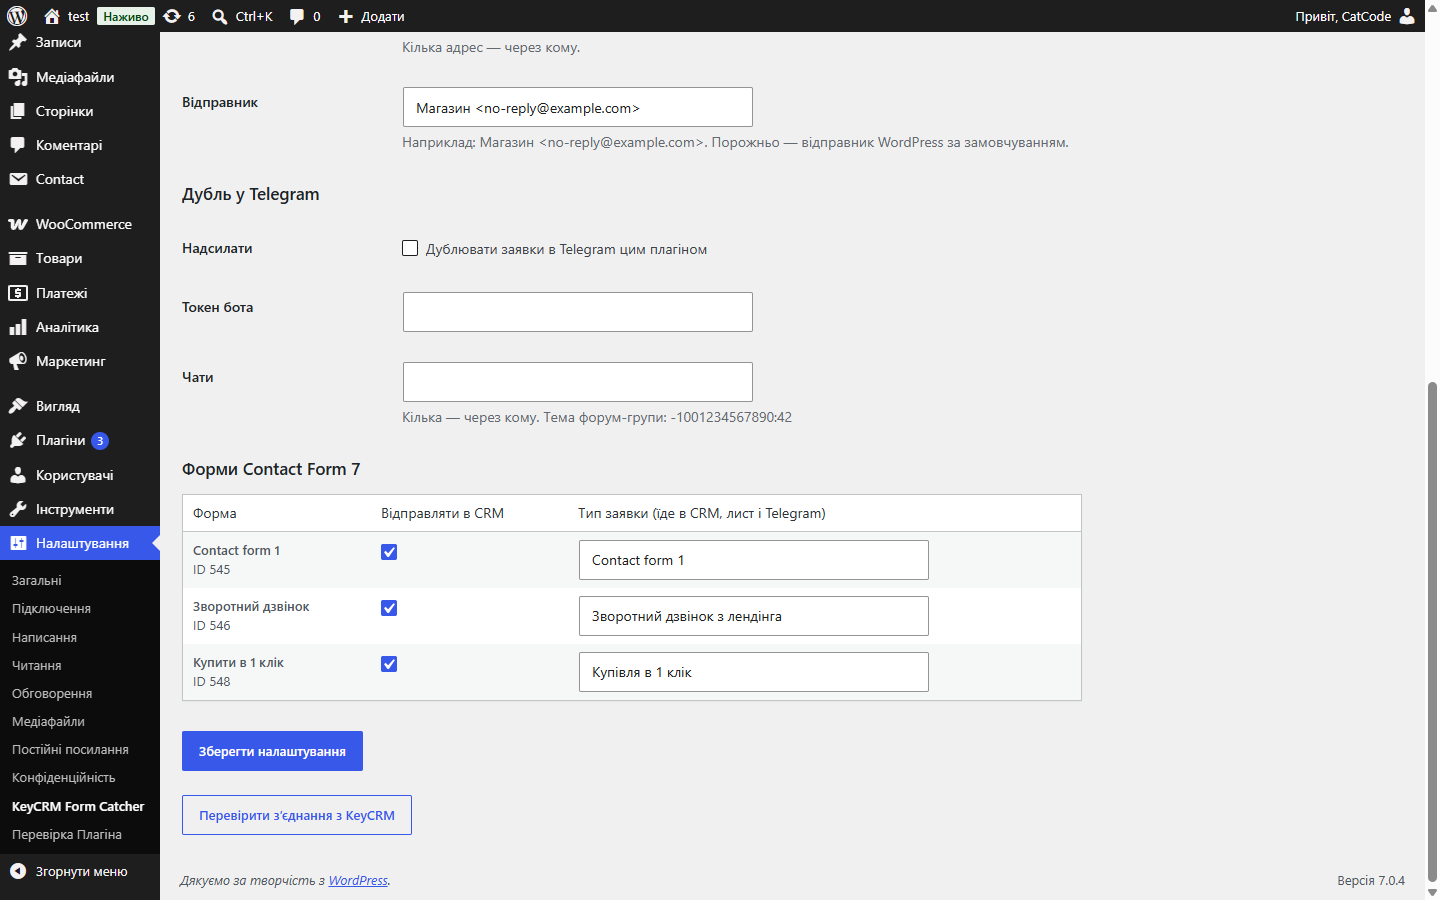Click the home icon next to test
Viewport: 1440px width, 900px height.
52,16
